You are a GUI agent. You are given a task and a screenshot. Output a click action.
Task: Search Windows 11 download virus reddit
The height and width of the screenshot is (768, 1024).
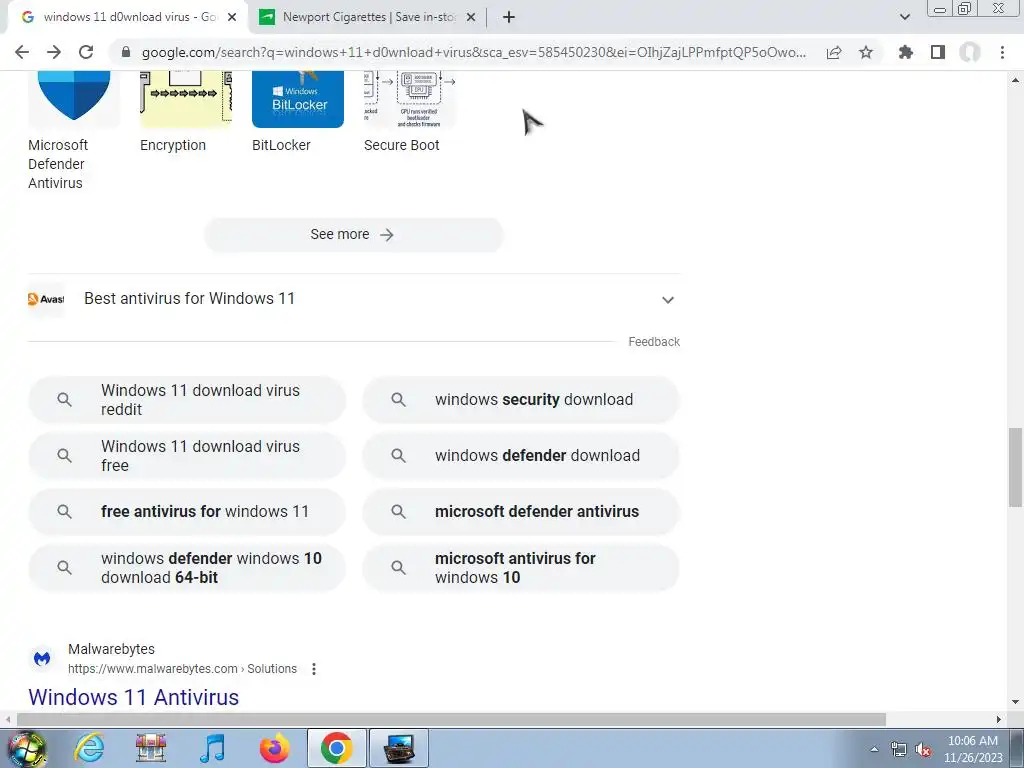click(x=187, y=400)
